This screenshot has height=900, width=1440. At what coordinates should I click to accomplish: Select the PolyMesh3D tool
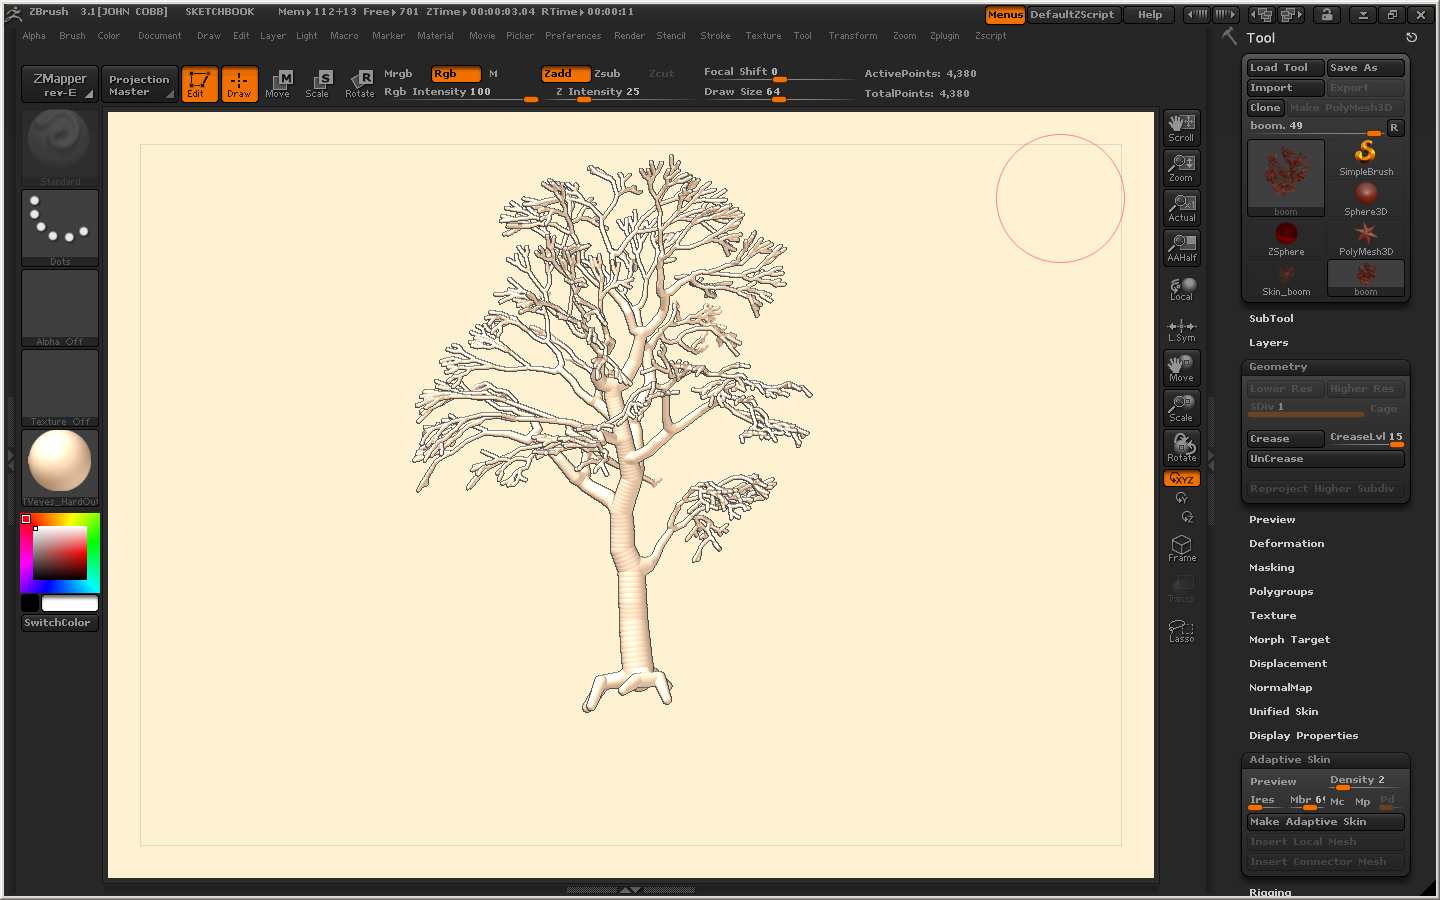[1366, 239]
